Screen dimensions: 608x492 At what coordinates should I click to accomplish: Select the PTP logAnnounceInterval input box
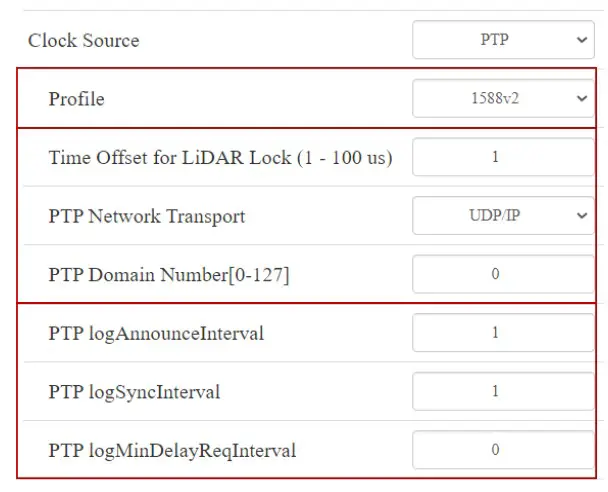[x=502, y=333]
